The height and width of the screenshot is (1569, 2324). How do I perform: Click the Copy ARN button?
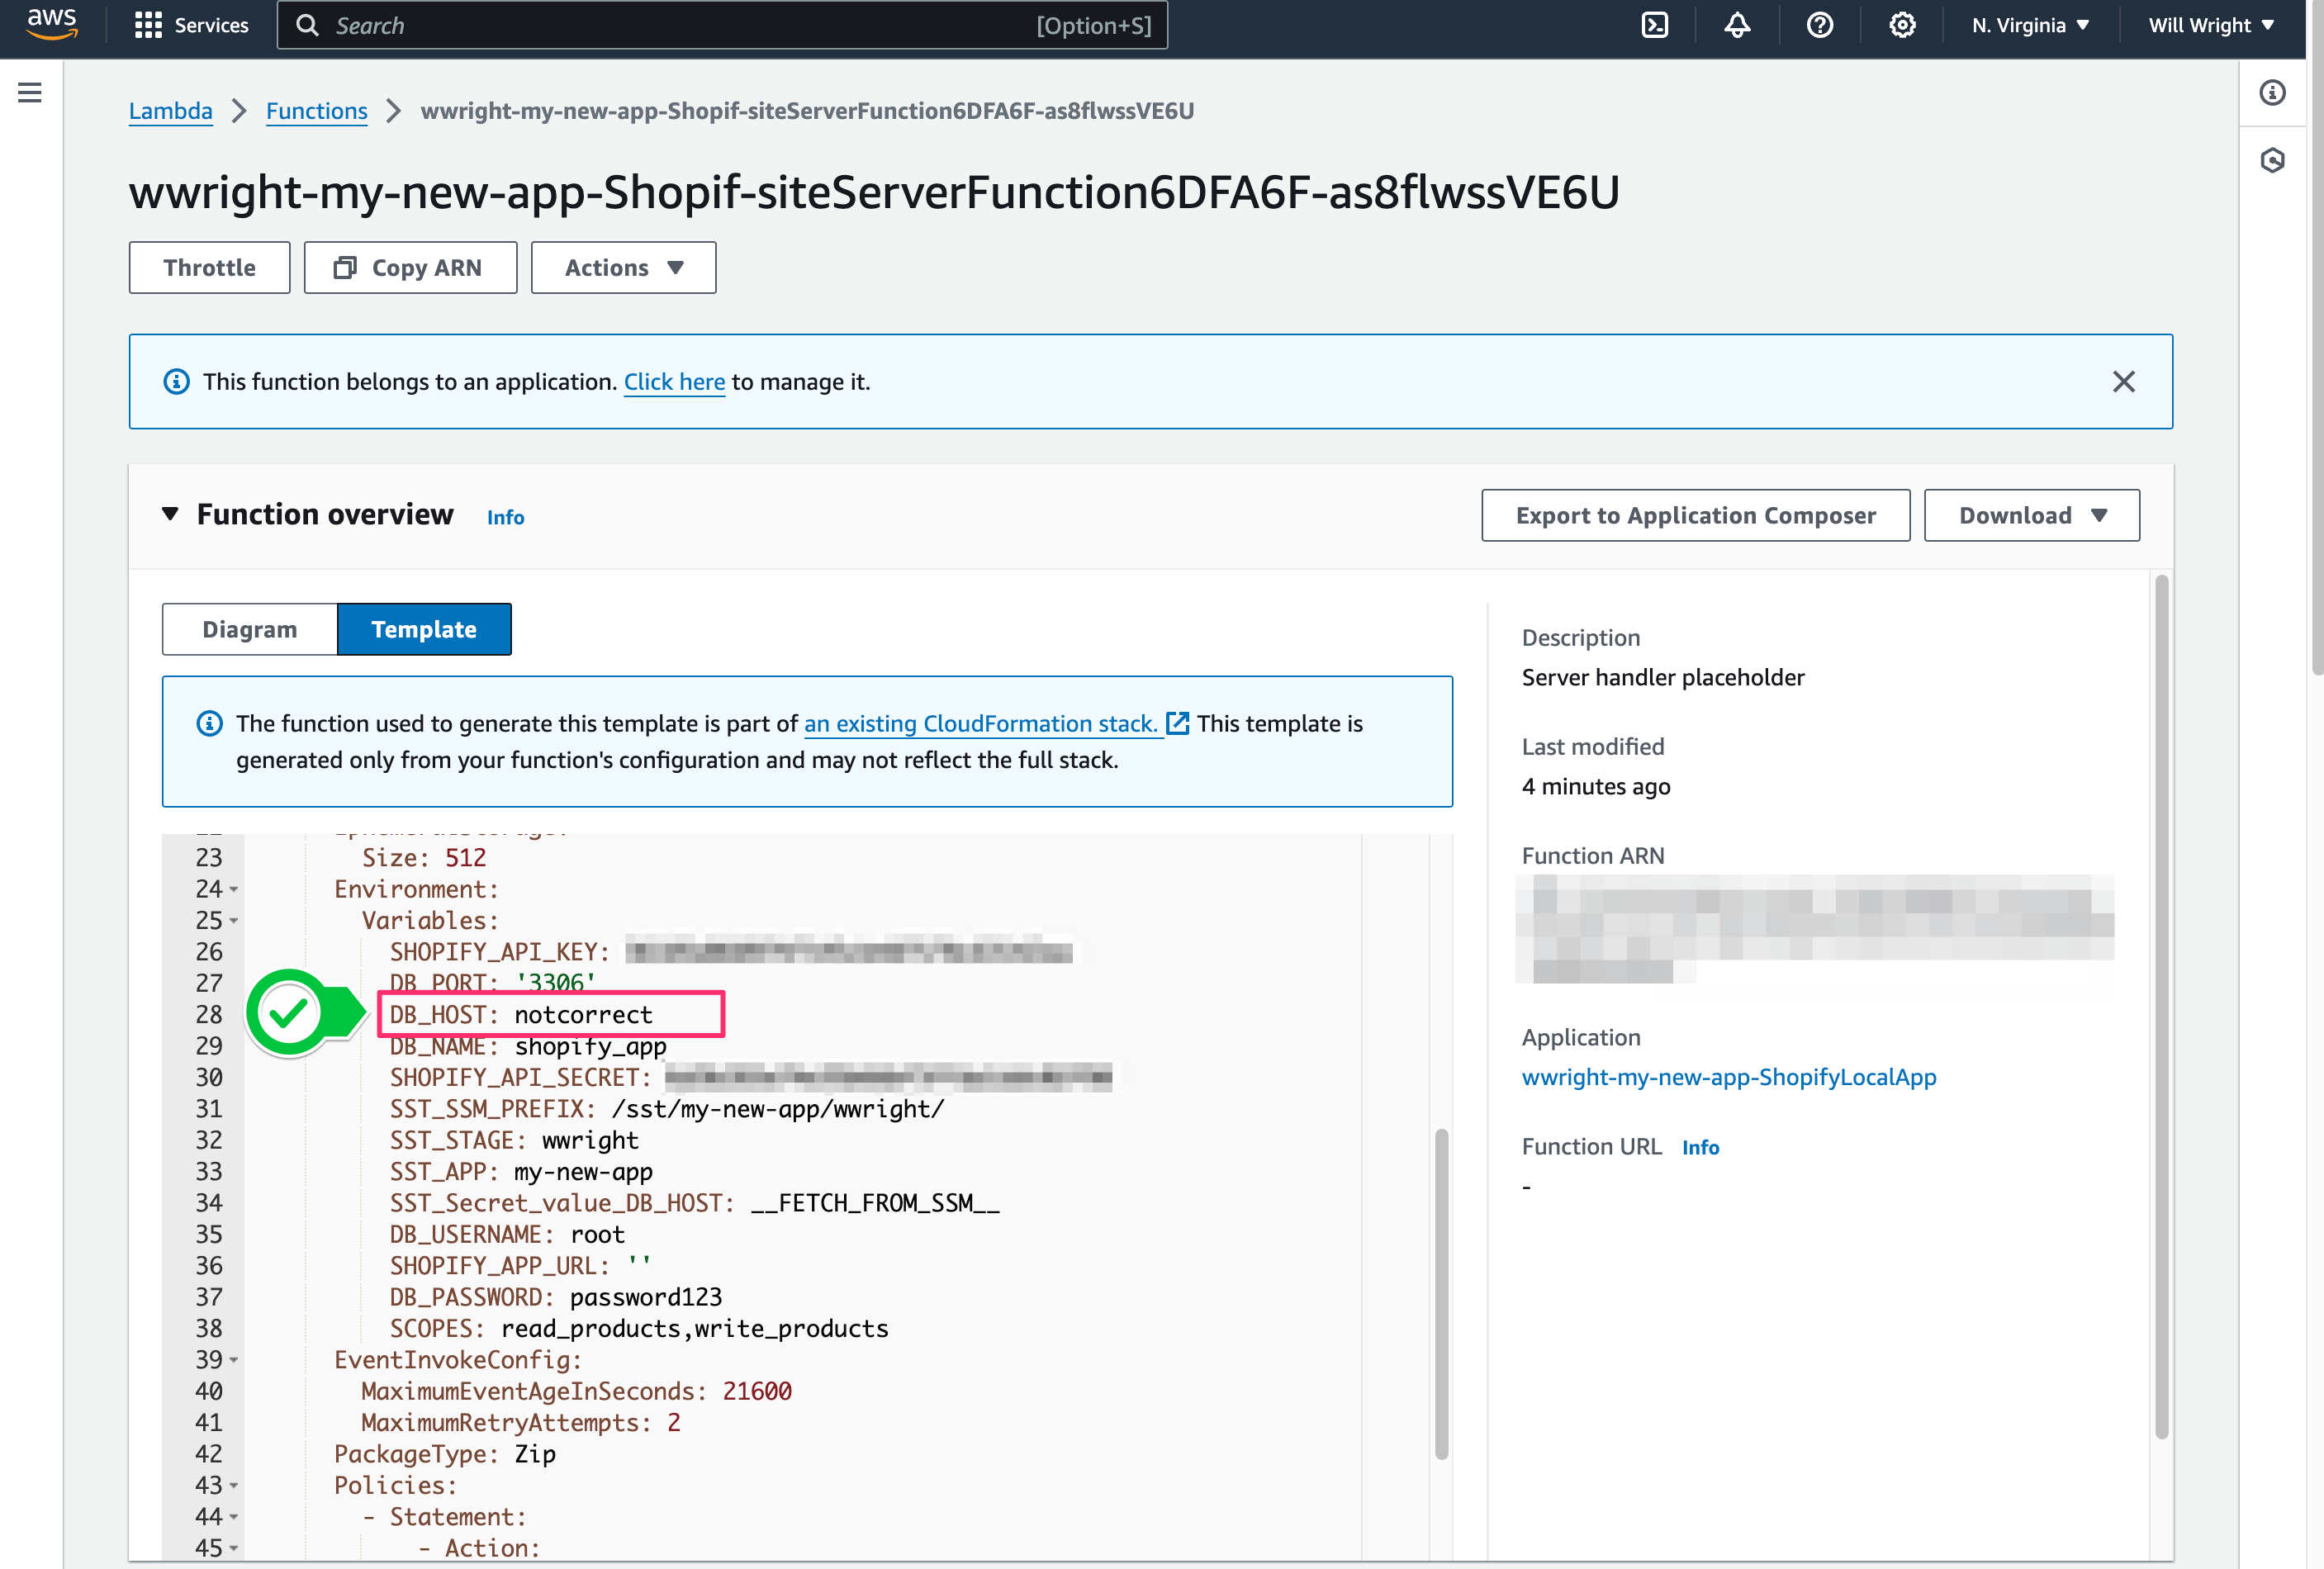pyautogui.click(x=410, y=267)
